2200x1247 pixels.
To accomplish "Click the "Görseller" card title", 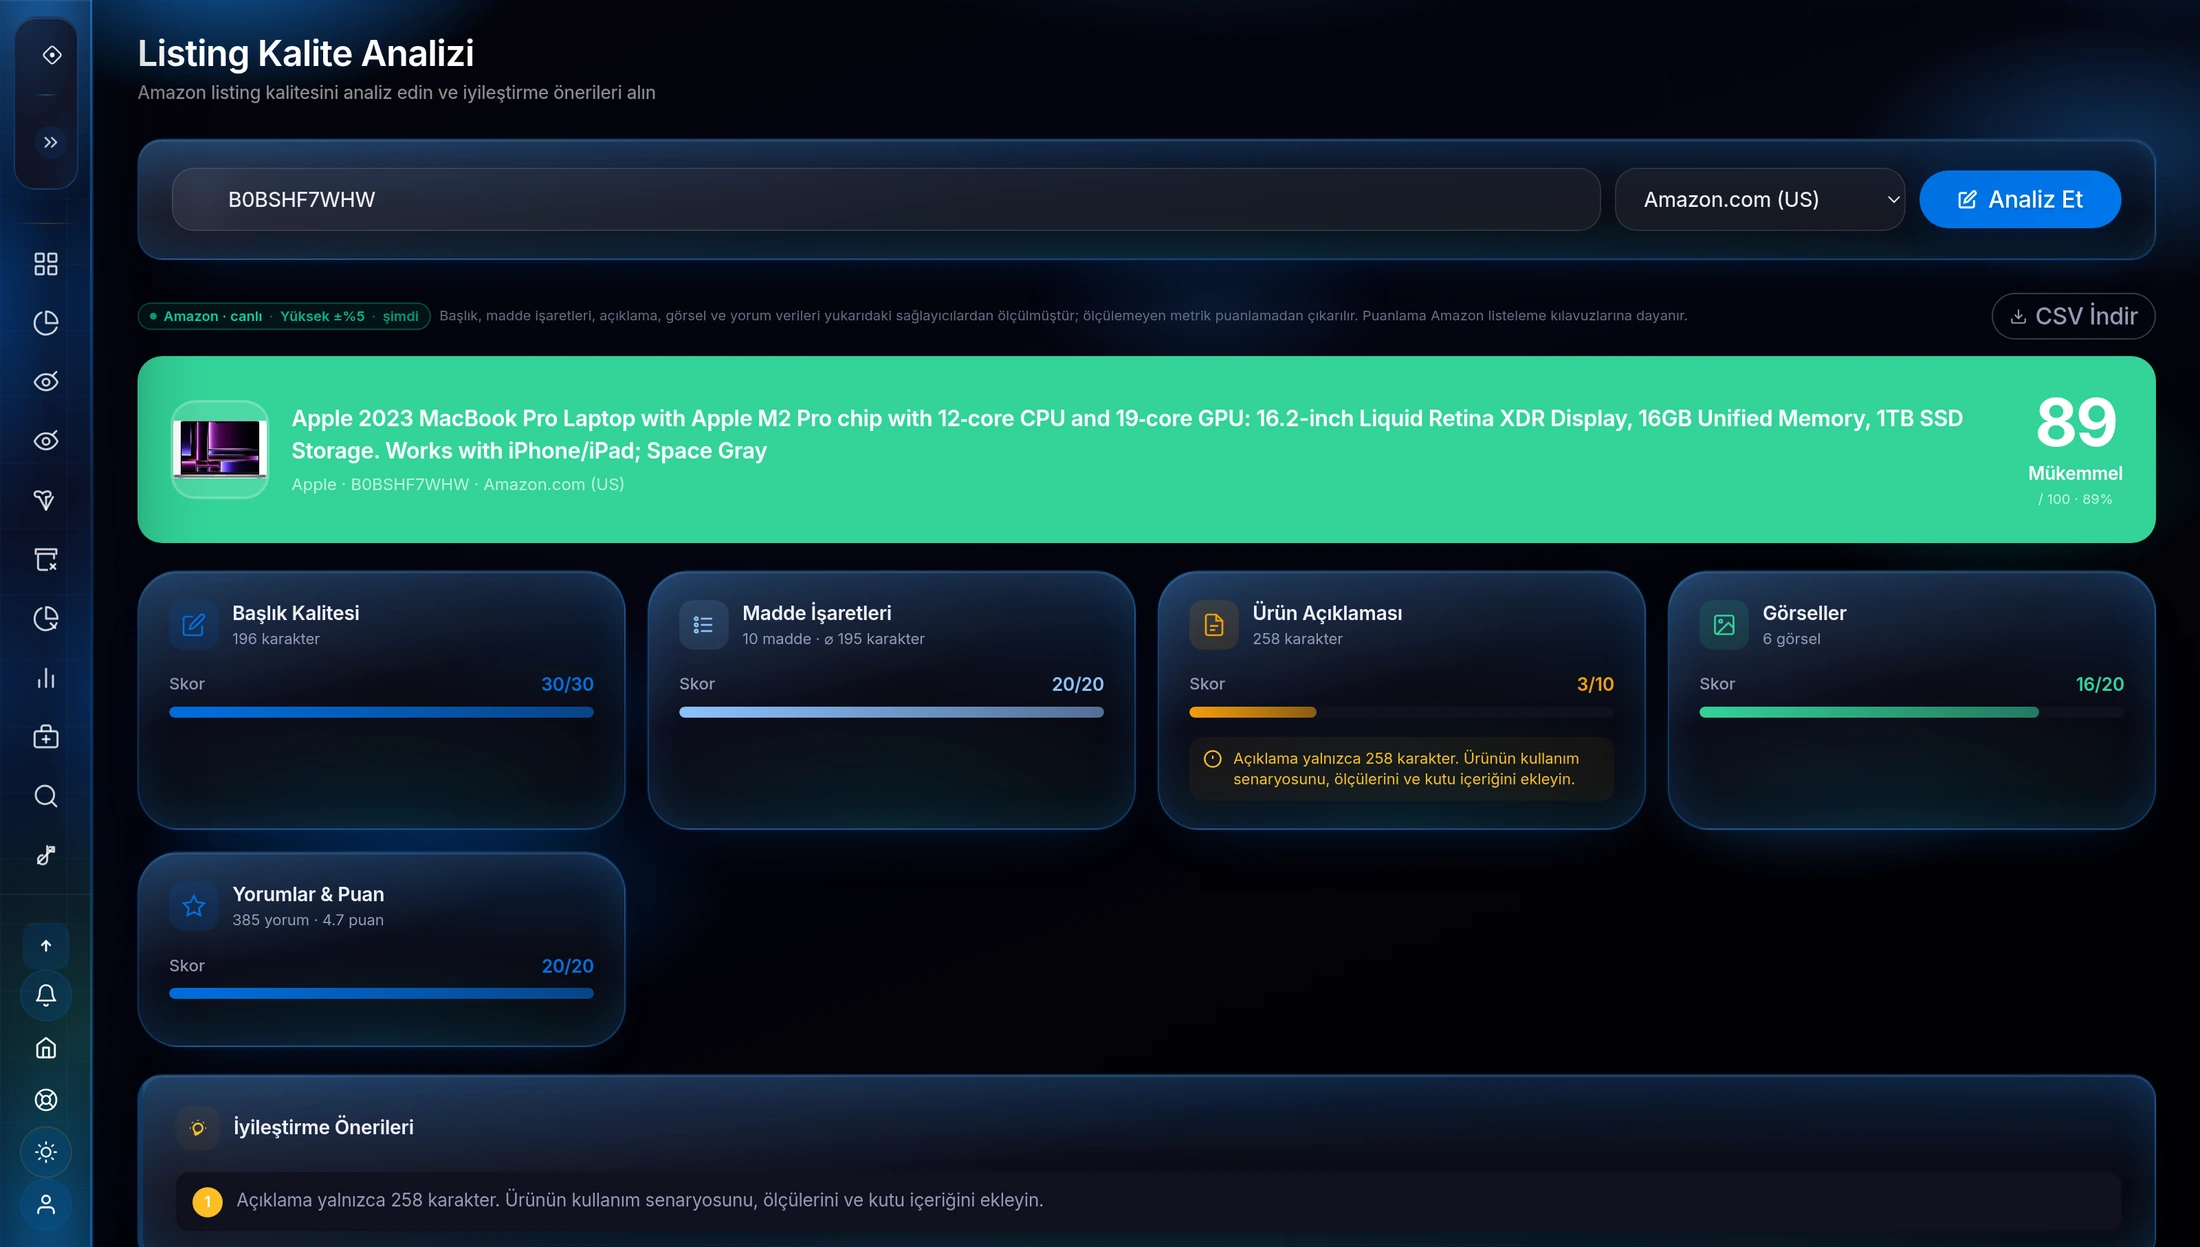I will 1804,613.
